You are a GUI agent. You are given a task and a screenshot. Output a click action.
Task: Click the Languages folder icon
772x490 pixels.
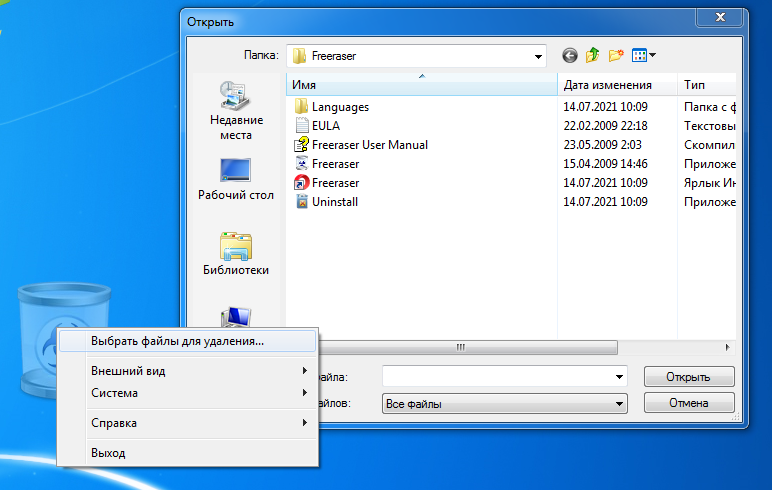click(x=301, y=106)
